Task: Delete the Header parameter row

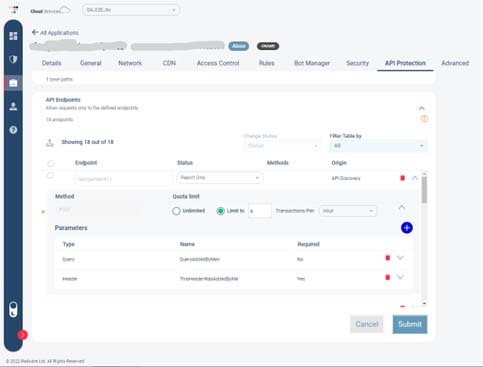Action: [x=388, y=277]
